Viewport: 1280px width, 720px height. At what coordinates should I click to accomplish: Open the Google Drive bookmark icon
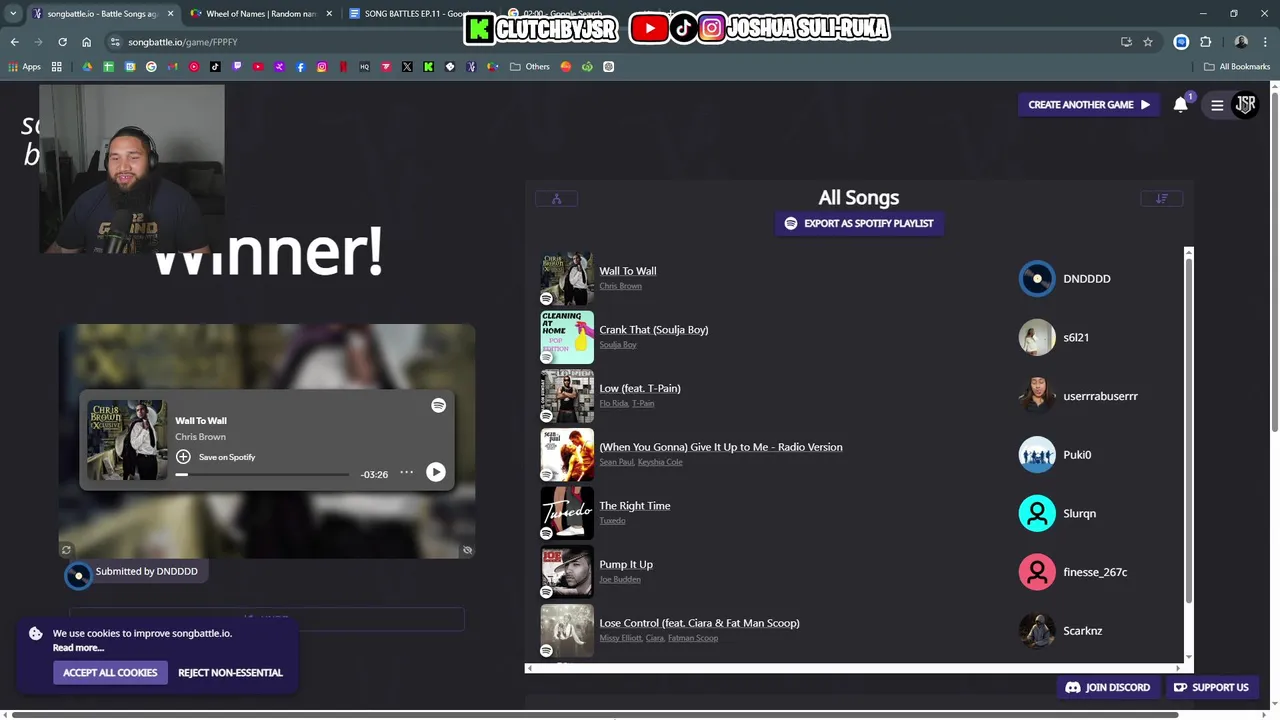(87, 67)
